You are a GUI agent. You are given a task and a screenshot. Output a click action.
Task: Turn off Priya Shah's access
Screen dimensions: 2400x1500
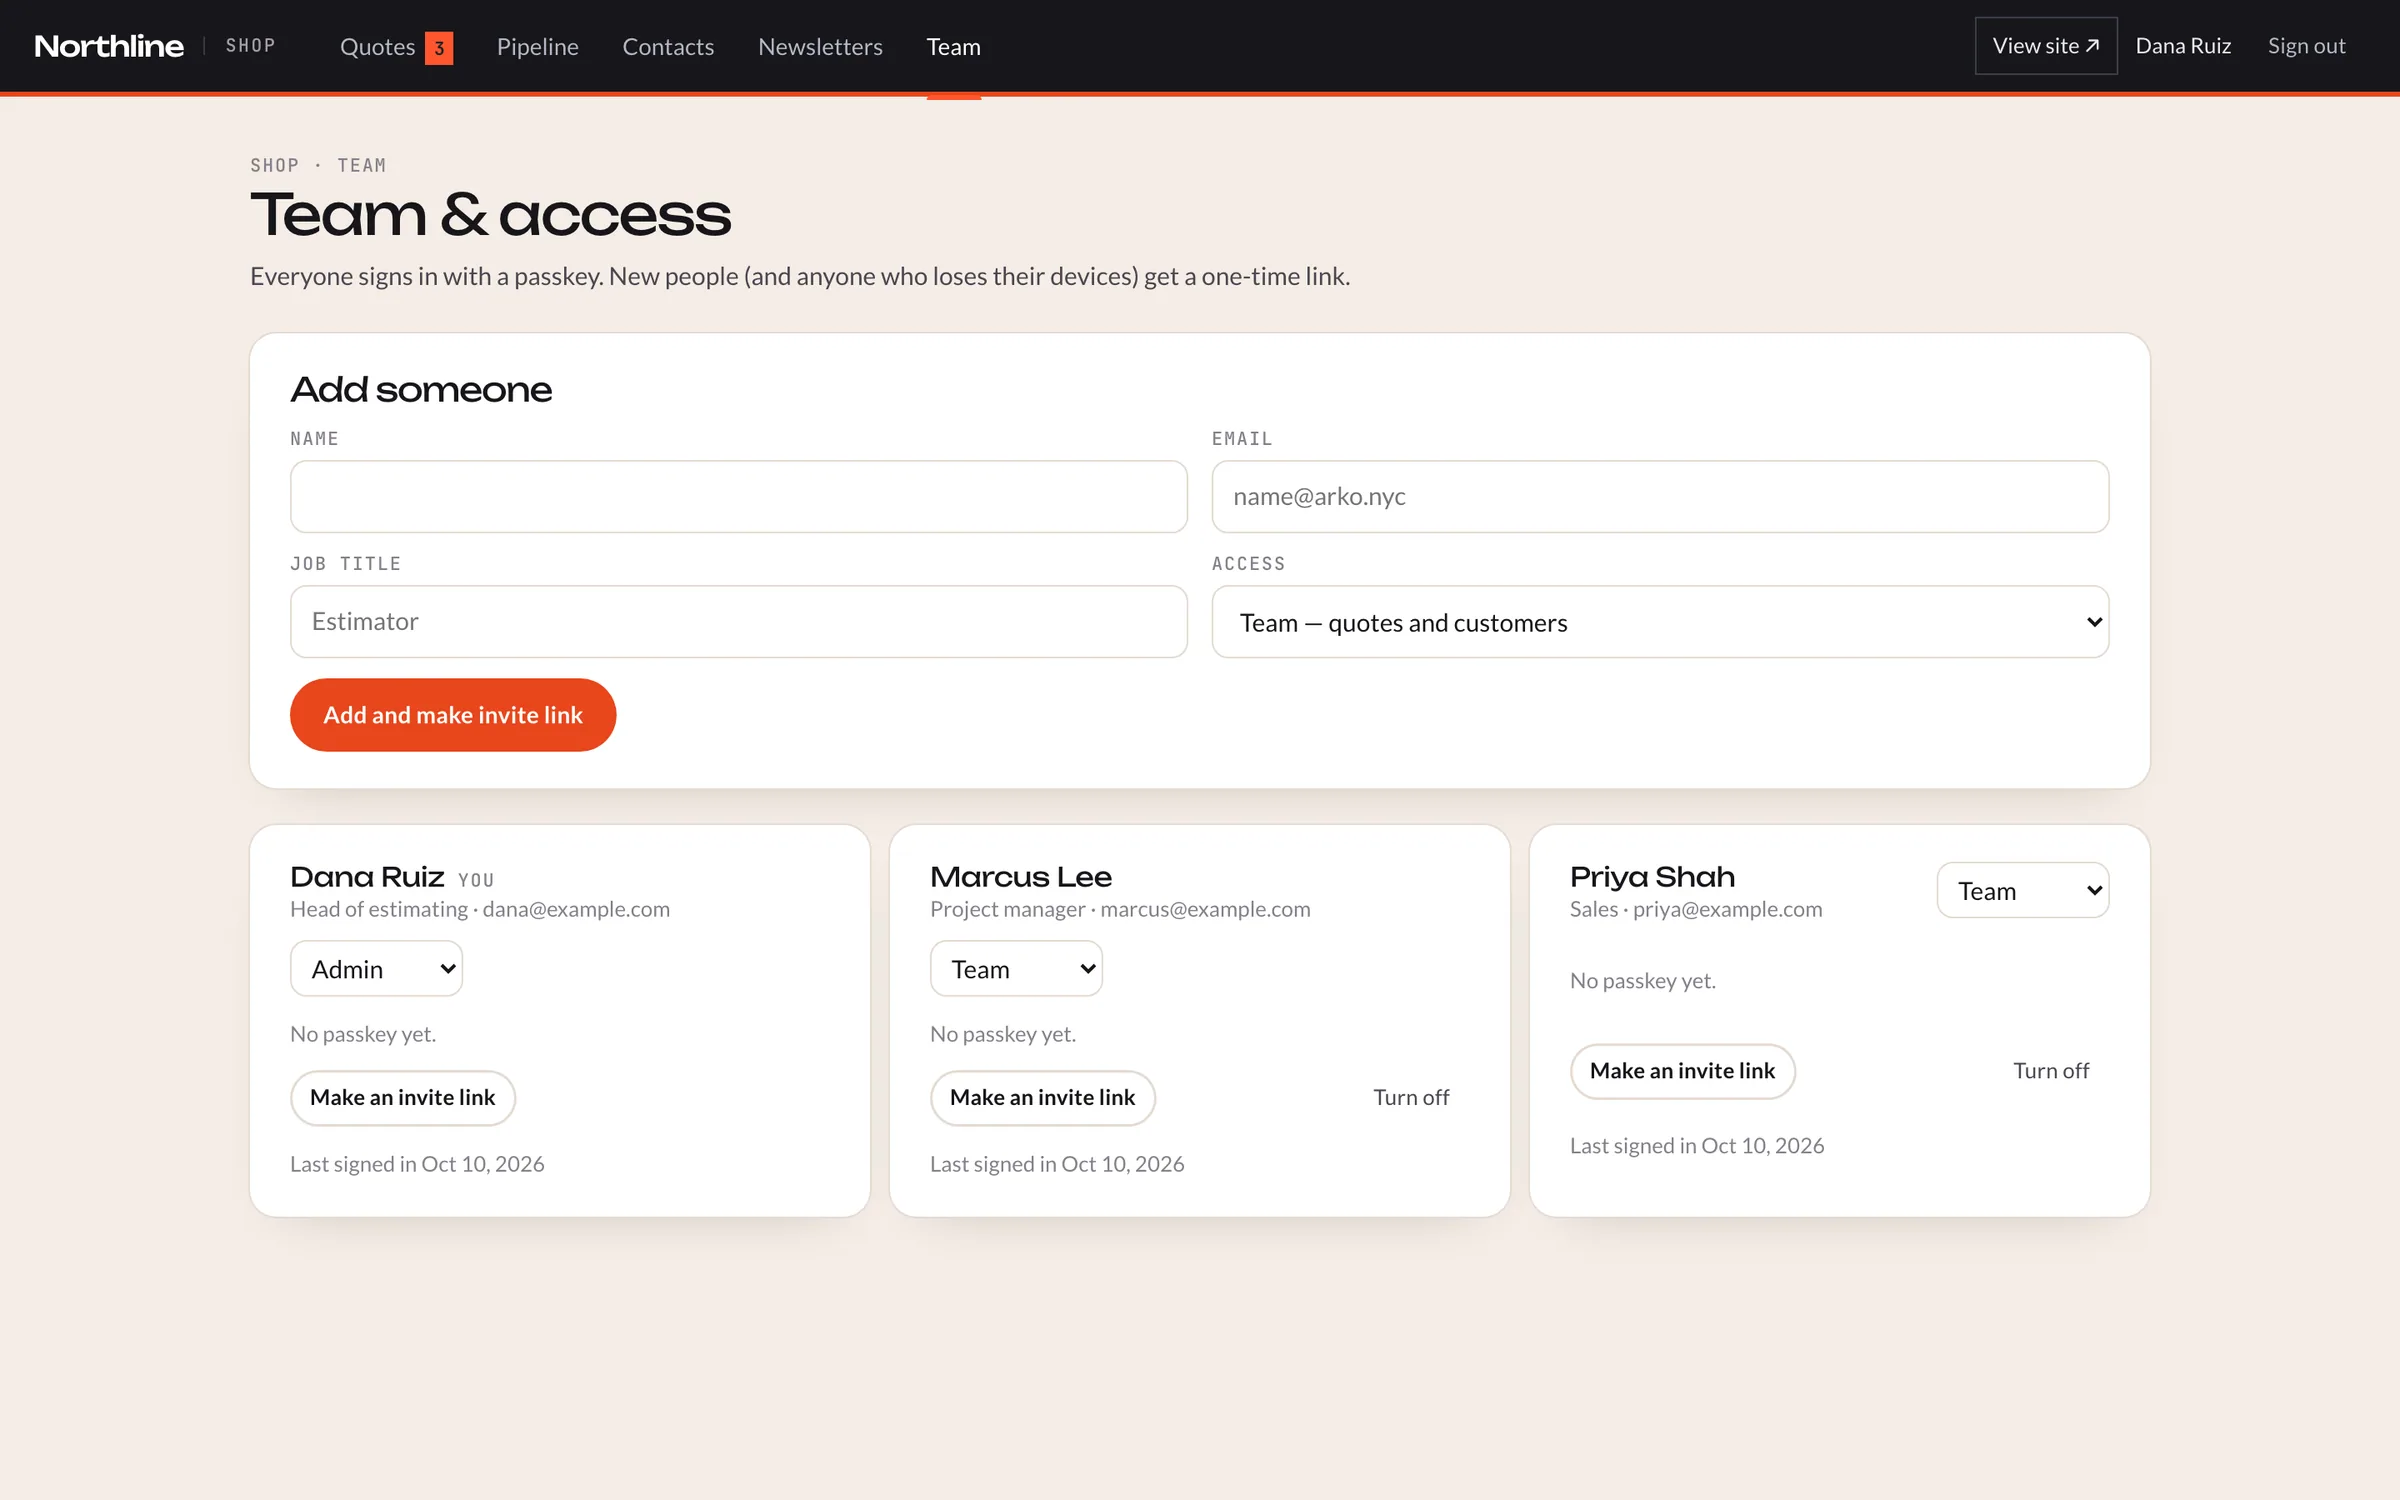2051,1071
